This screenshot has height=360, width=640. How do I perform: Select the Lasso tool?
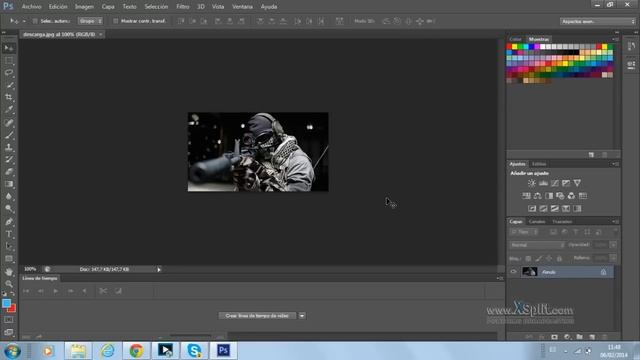point(9,73)
